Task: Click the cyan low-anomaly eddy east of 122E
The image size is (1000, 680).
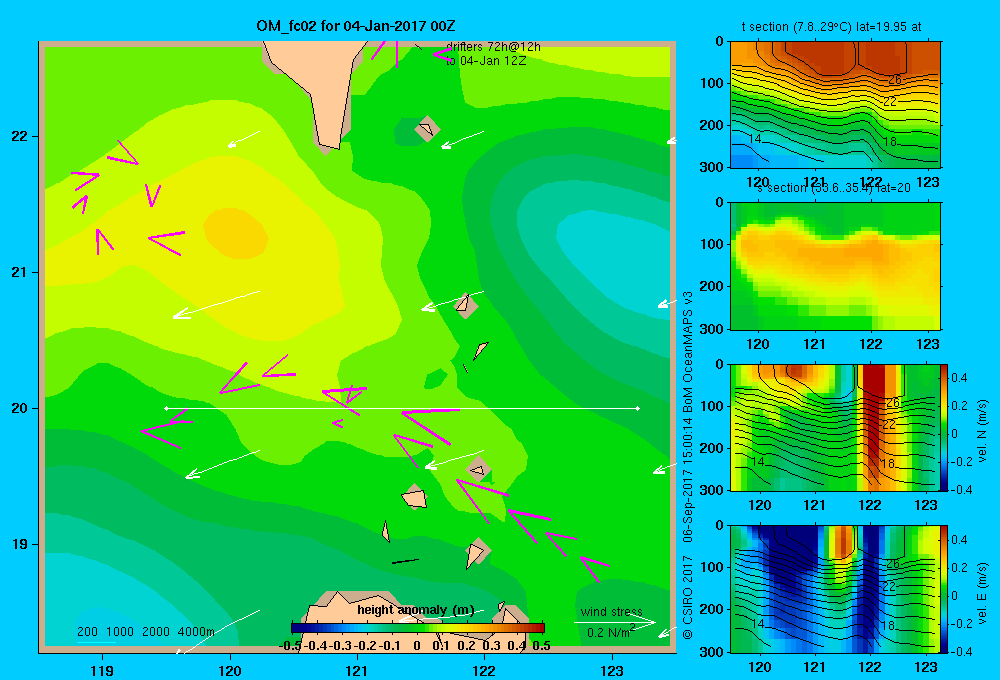Action: (x=615, y=258)
